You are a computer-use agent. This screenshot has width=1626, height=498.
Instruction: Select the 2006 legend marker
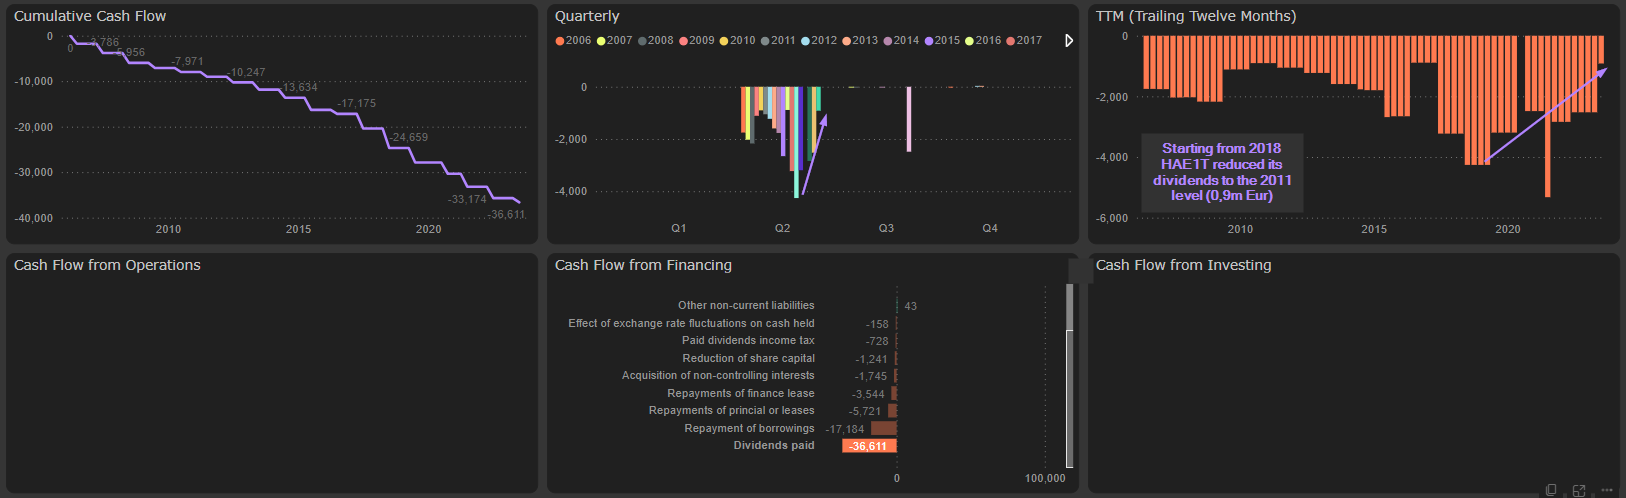click(560, 41)
